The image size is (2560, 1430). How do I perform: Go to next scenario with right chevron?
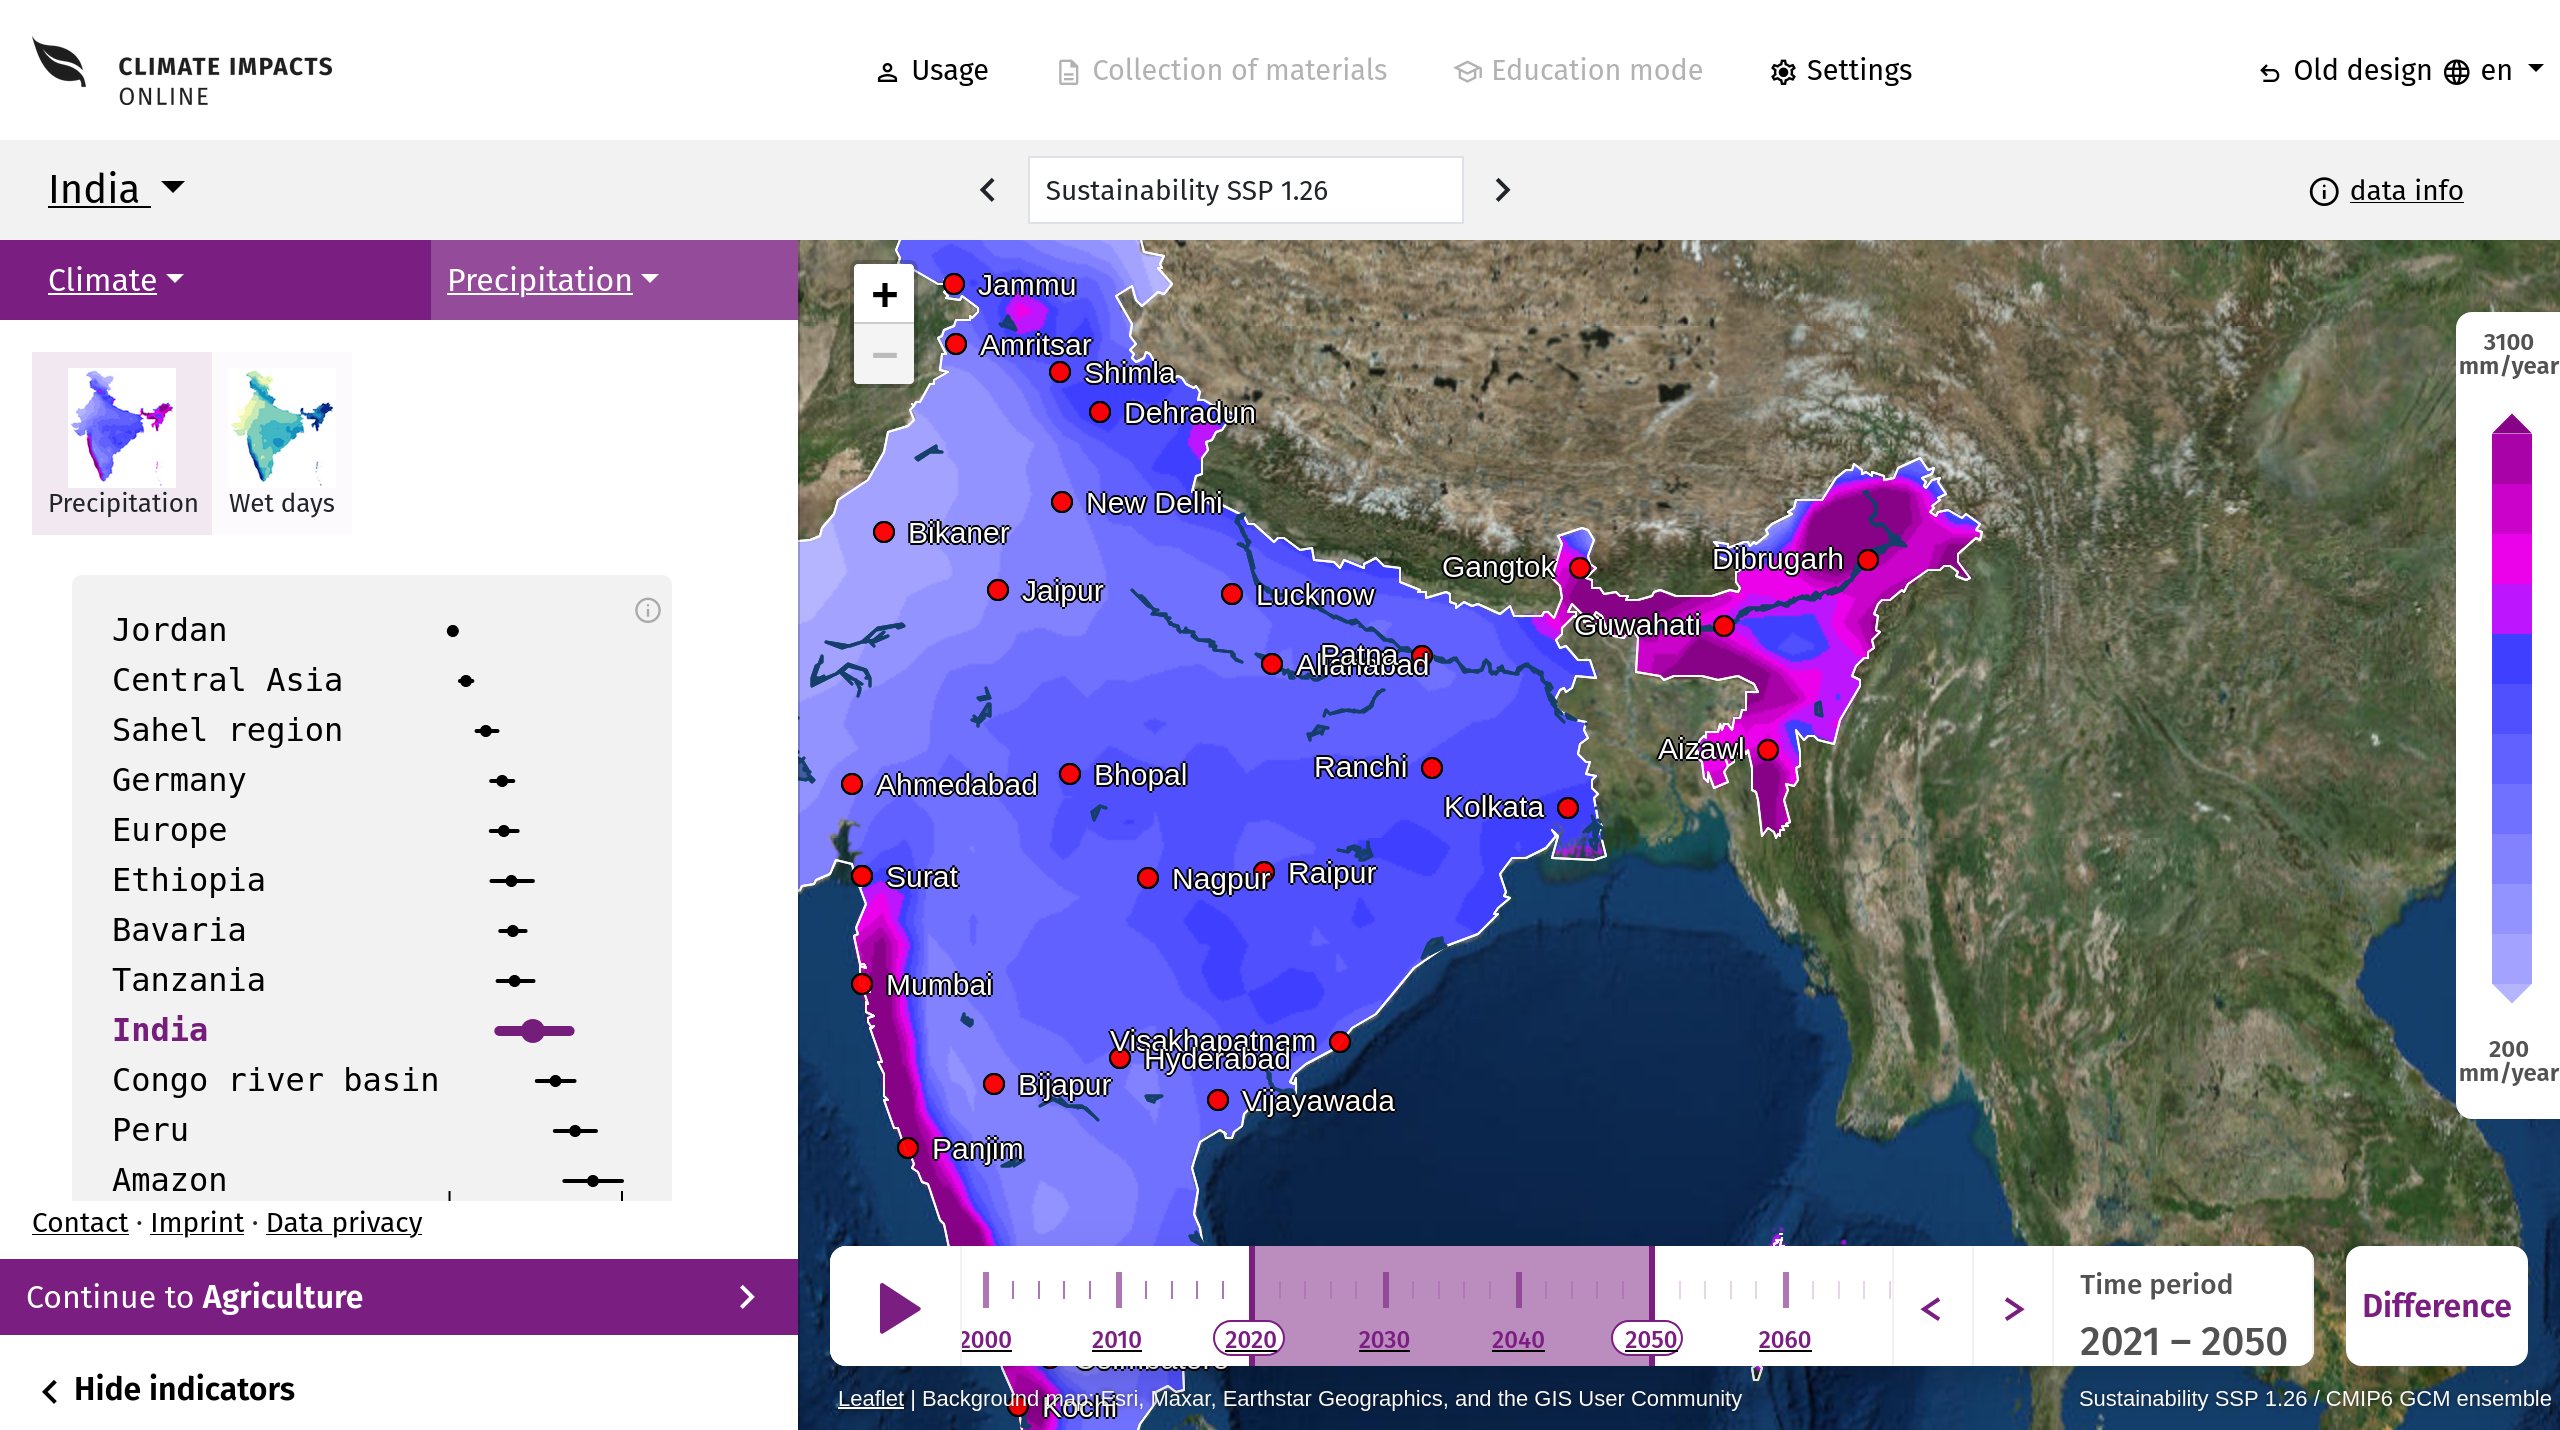coord(1502,190)
